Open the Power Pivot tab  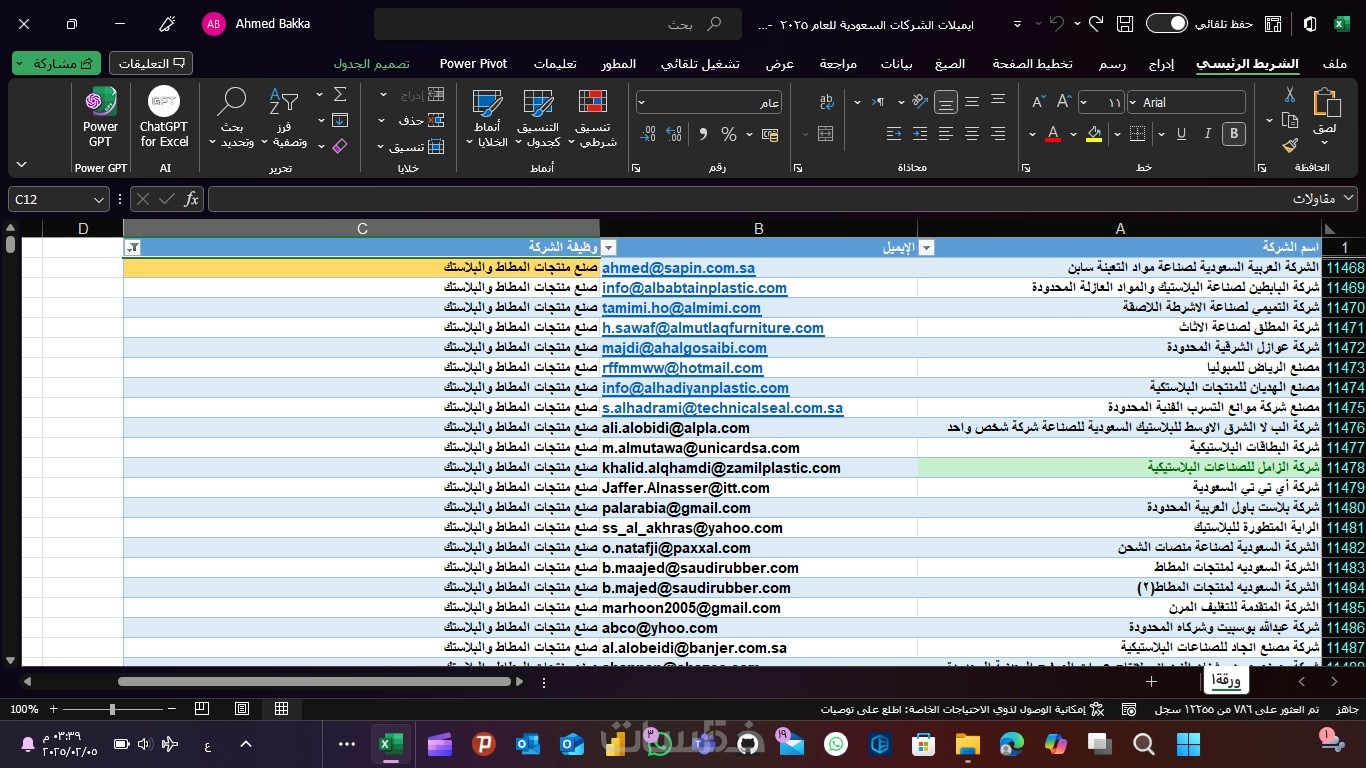point(473,64)
